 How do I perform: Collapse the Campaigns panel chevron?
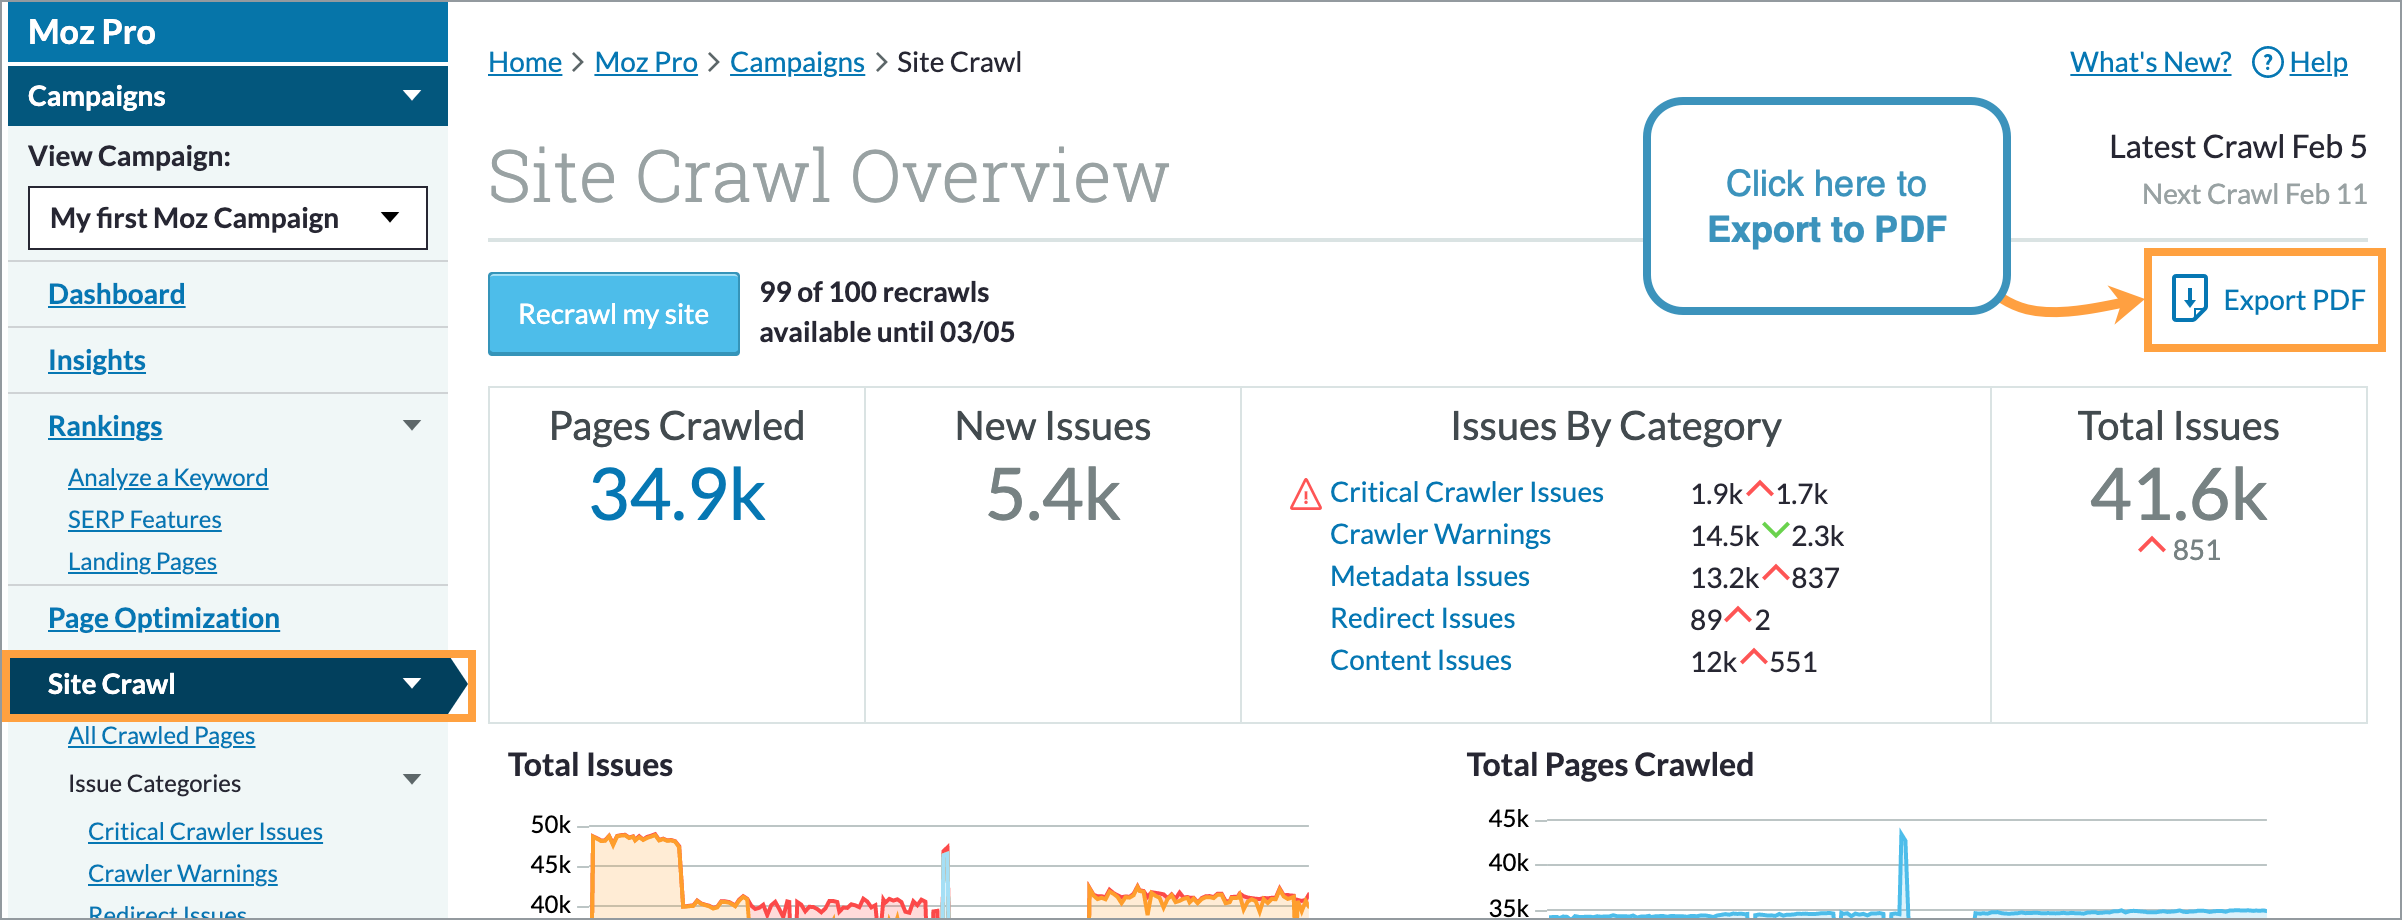[x=410, y=95]
